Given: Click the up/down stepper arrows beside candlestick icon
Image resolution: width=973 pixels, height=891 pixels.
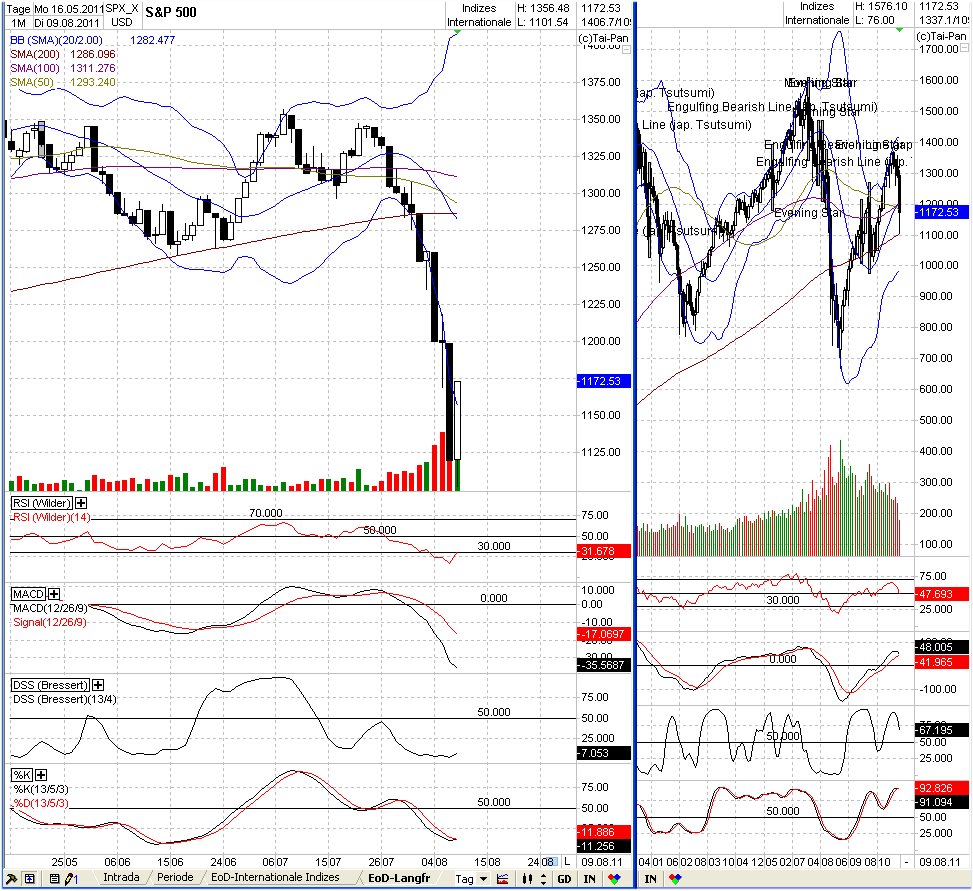Looking at the screenshot, I should point(544,879).
